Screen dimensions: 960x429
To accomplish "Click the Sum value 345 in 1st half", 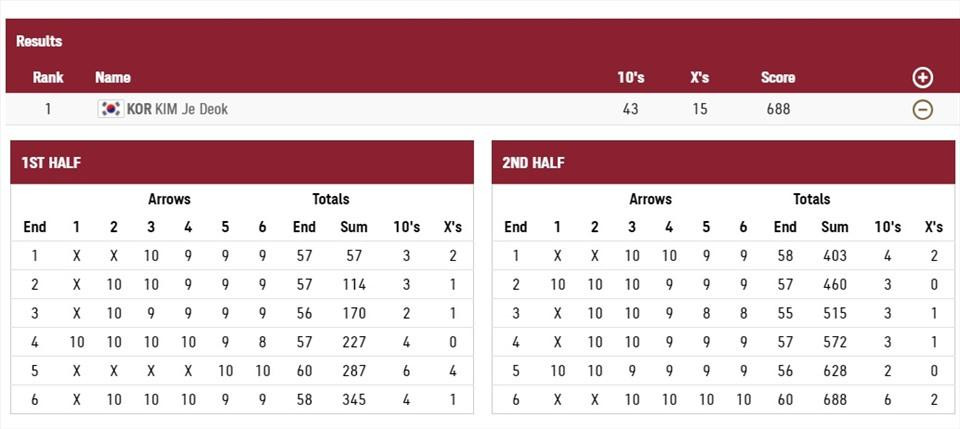I will click(x=353, y=399).
